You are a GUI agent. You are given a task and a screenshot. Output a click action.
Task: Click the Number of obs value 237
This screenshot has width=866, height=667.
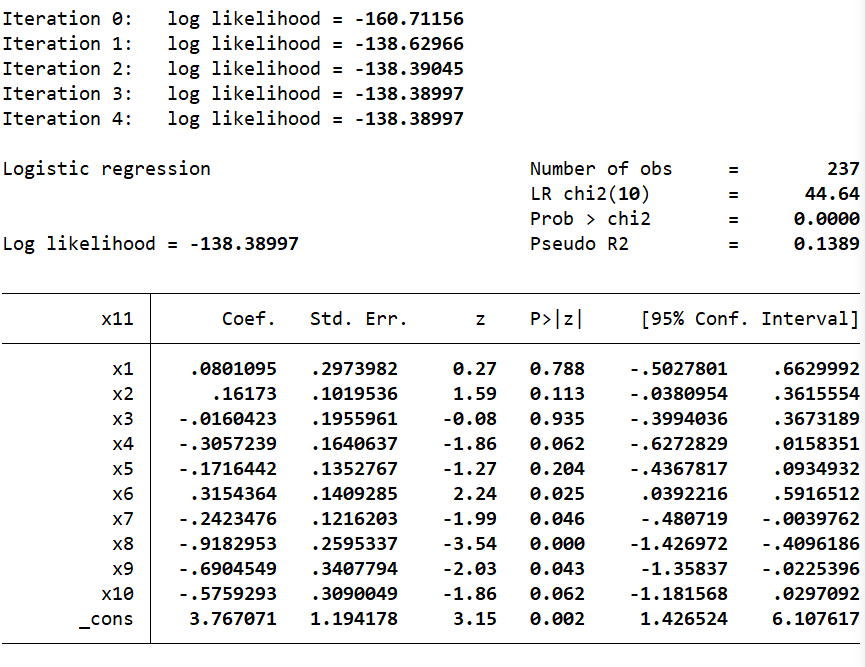click(843, 169)
